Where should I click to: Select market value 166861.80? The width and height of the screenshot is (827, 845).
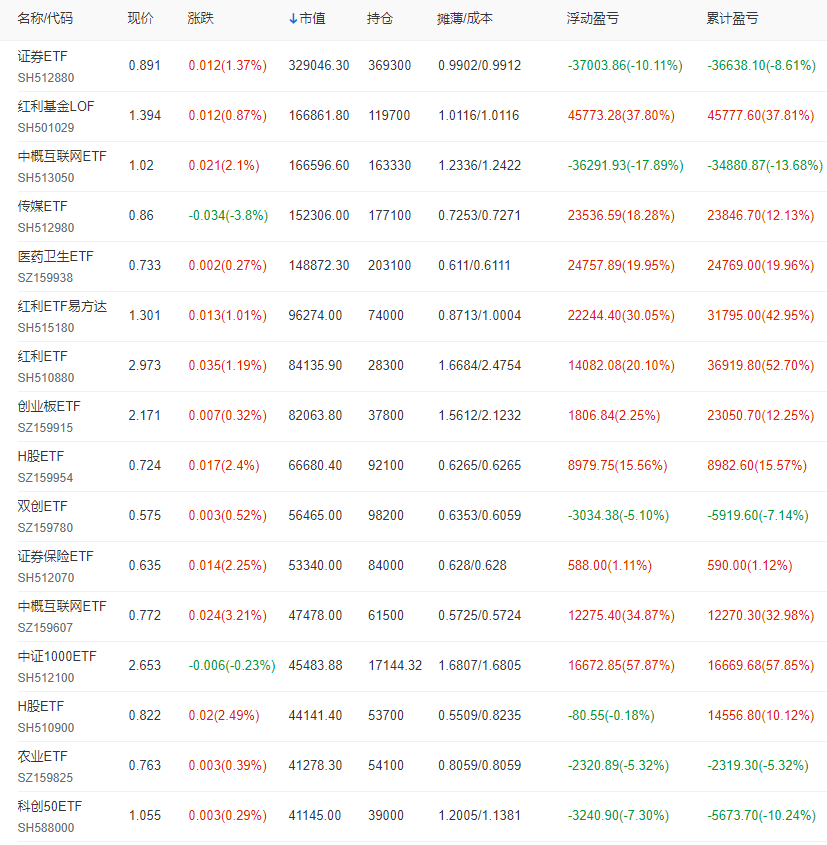pyautogui.click(x=319, y=116)
